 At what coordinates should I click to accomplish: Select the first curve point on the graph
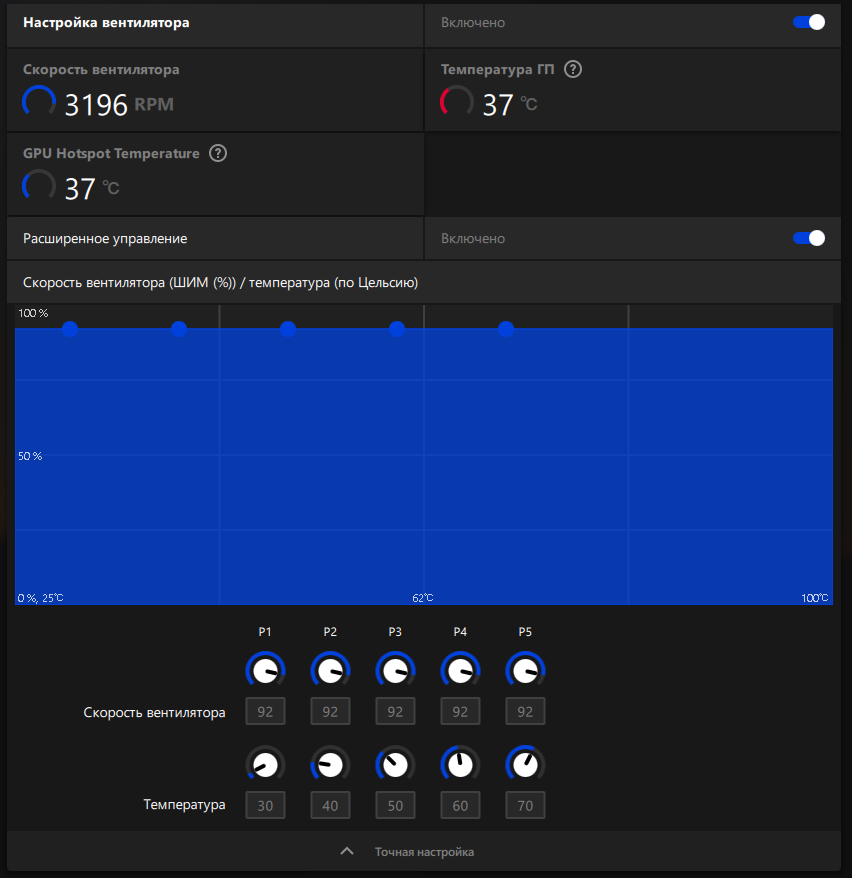click(x=70, y=329)
